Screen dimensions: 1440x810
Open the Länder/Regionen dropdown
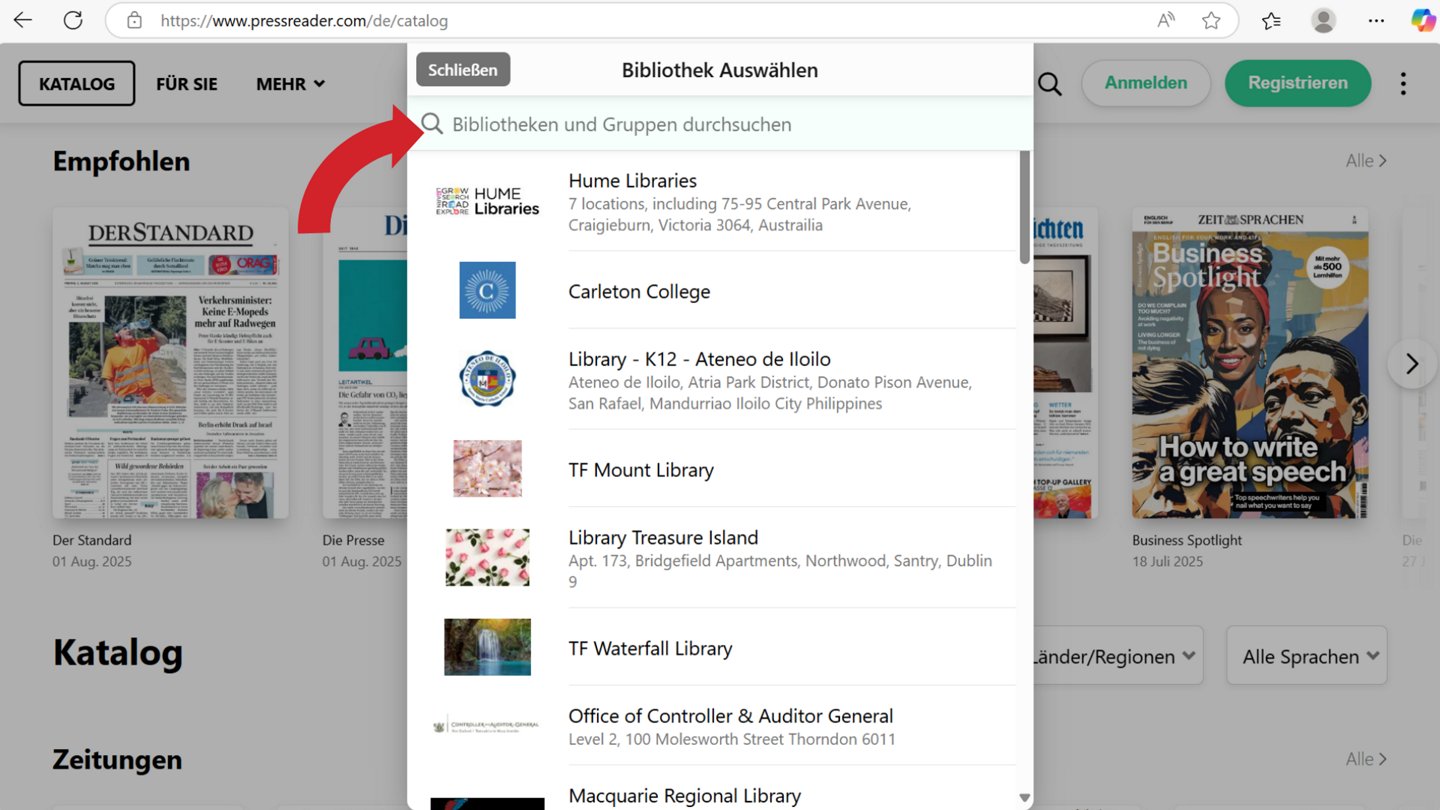point(1116,656)
